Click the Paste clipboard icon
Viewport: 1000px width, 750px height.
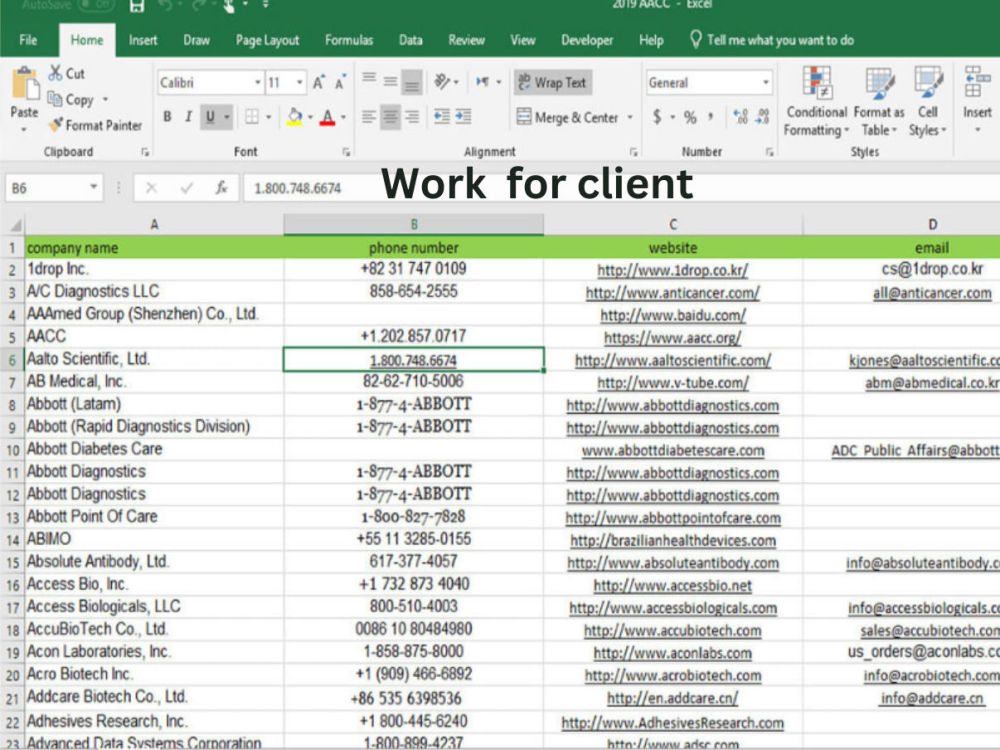(x=24, y=84)
